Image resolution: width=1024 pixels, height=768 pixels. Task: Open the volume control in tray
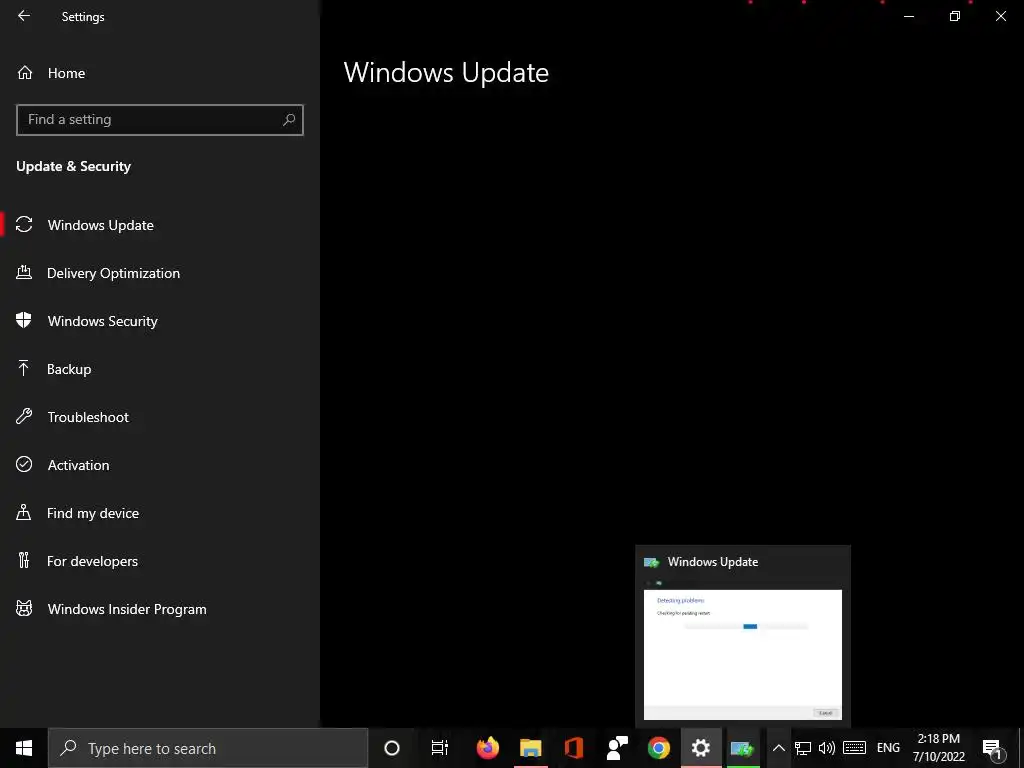coord(827,748)
